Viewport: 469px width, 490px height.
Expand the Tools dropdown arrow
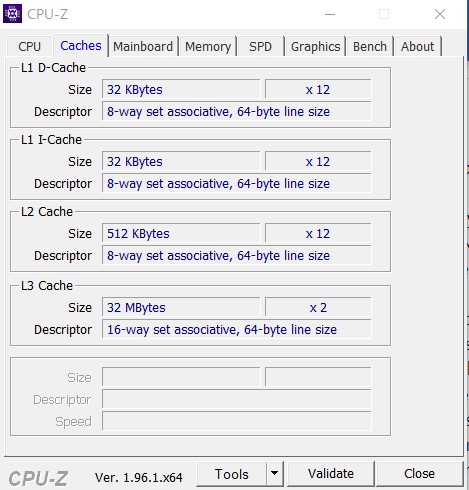pos(275,473)
